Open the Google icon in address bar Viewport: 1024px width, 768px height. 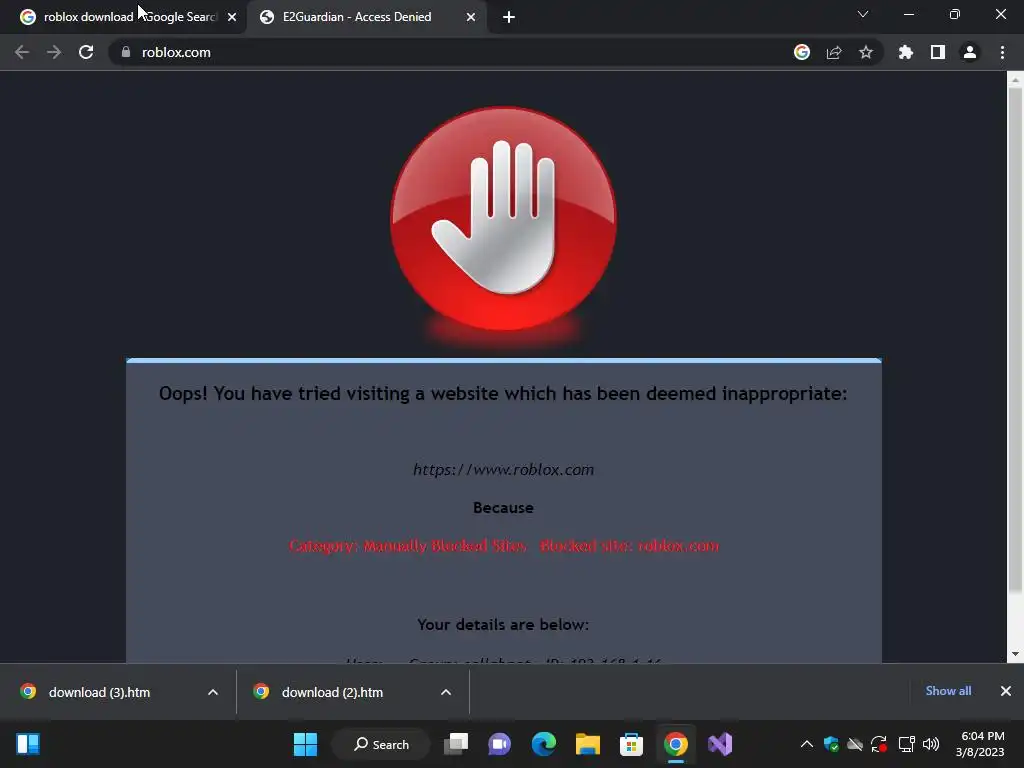pyautogui.click(x=802, y=52)
